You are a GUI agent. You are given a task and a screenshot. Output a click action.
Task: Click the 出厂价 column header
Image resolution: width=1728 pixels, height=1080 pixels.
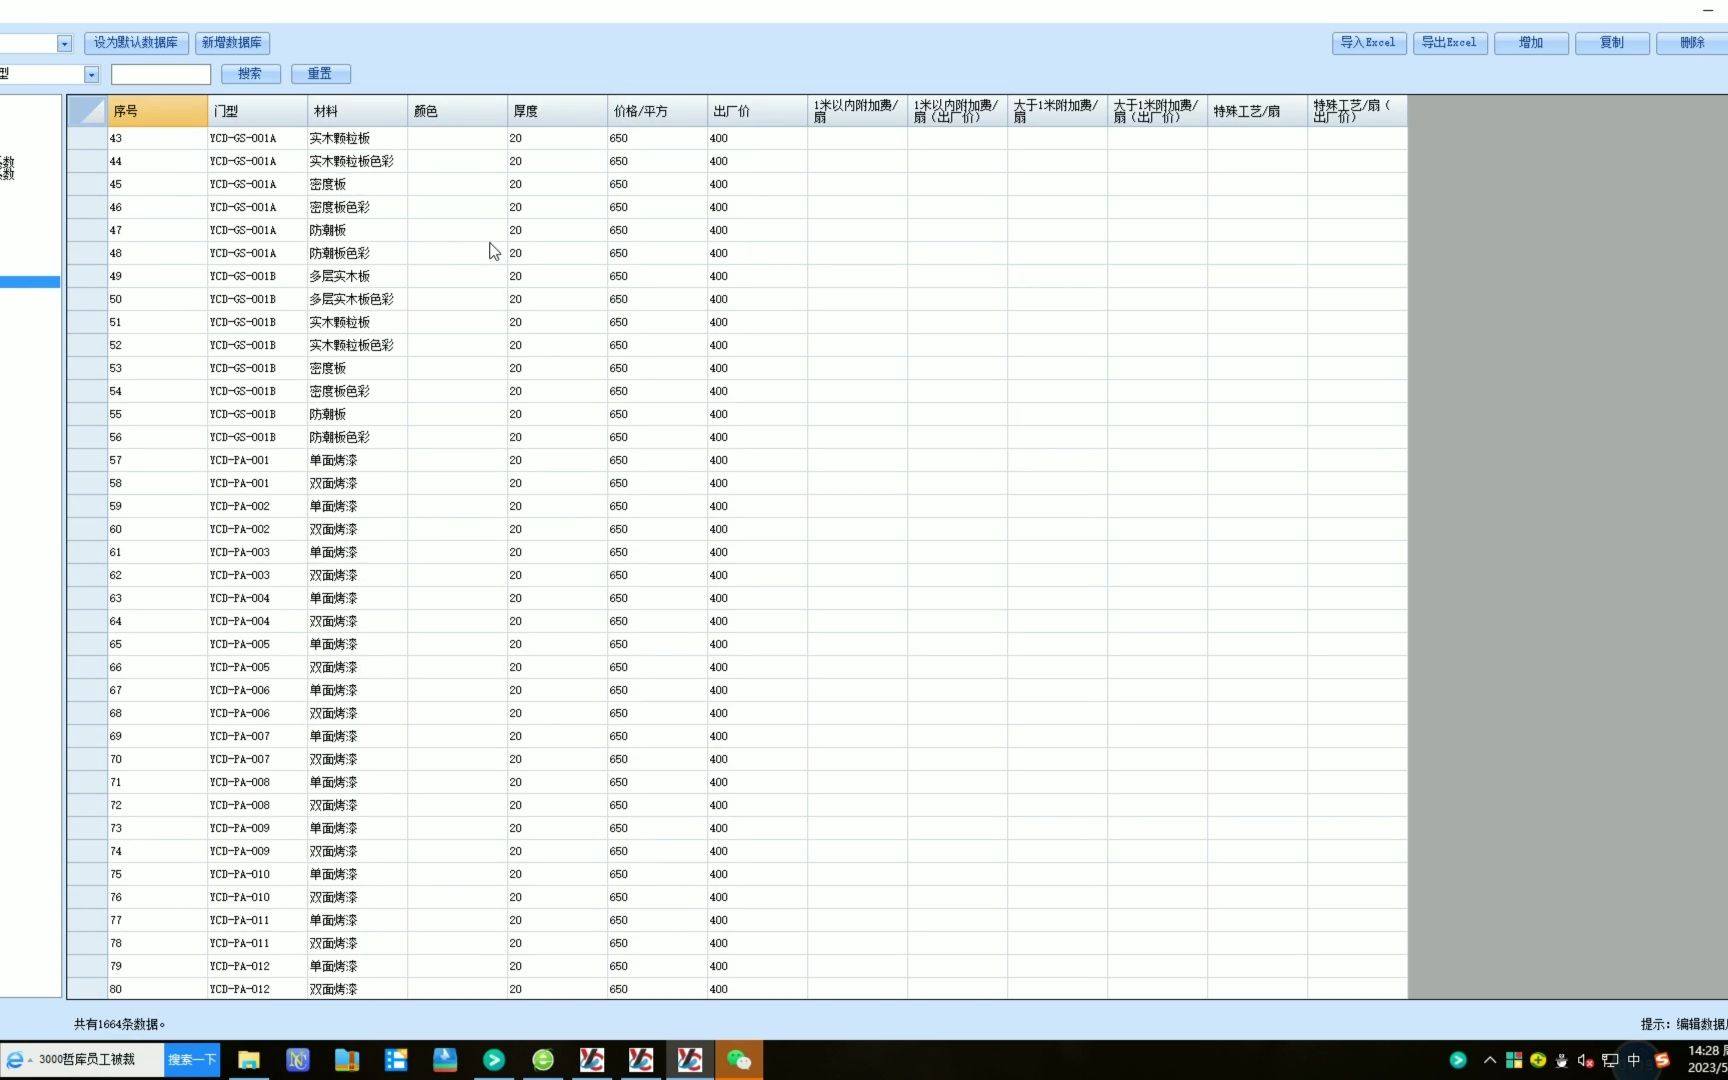coord(758,111)
